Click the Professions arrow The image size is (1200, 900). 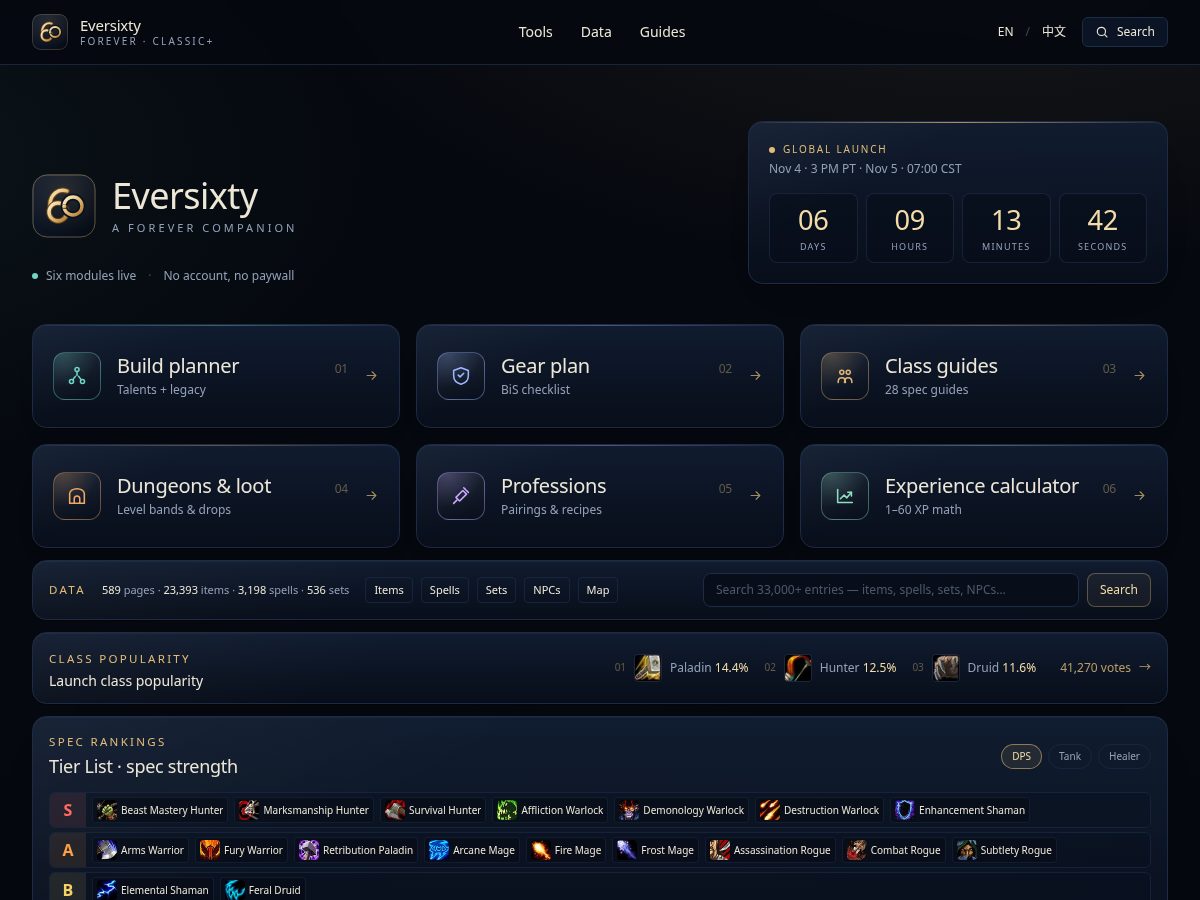point(755,496)
